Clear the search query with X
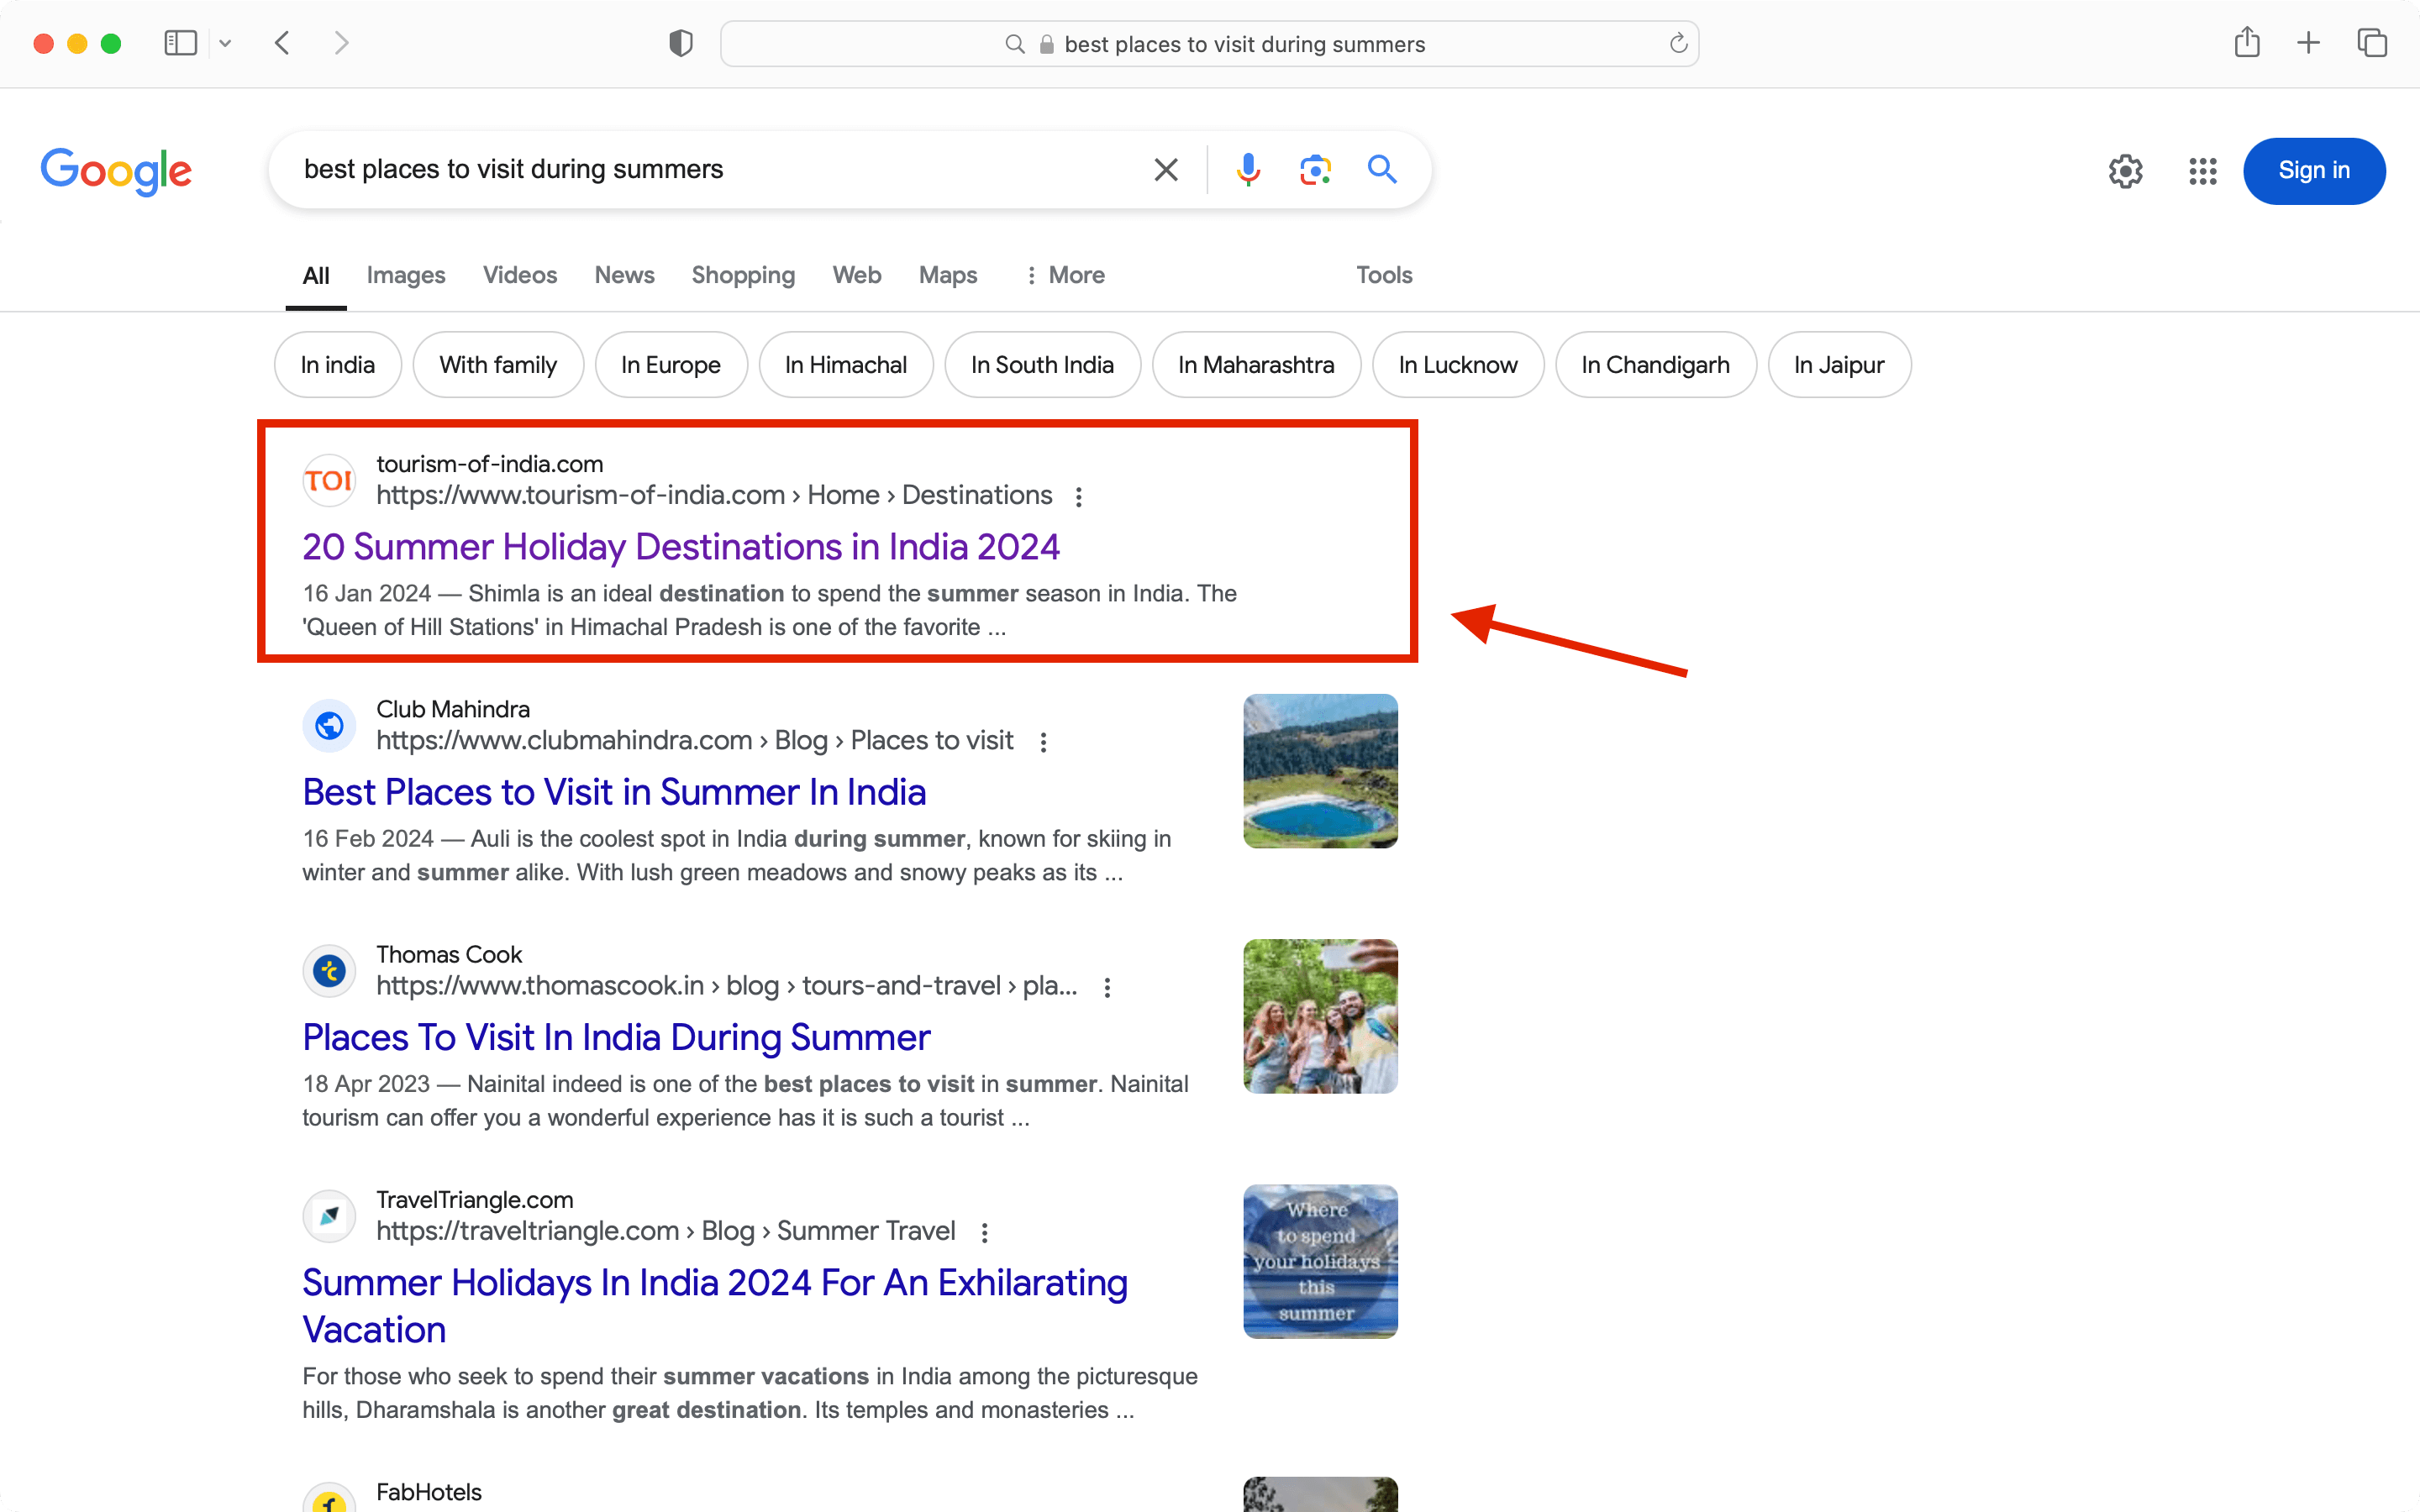Viewport: 2420px width, 1512px height. [1166, 170]
